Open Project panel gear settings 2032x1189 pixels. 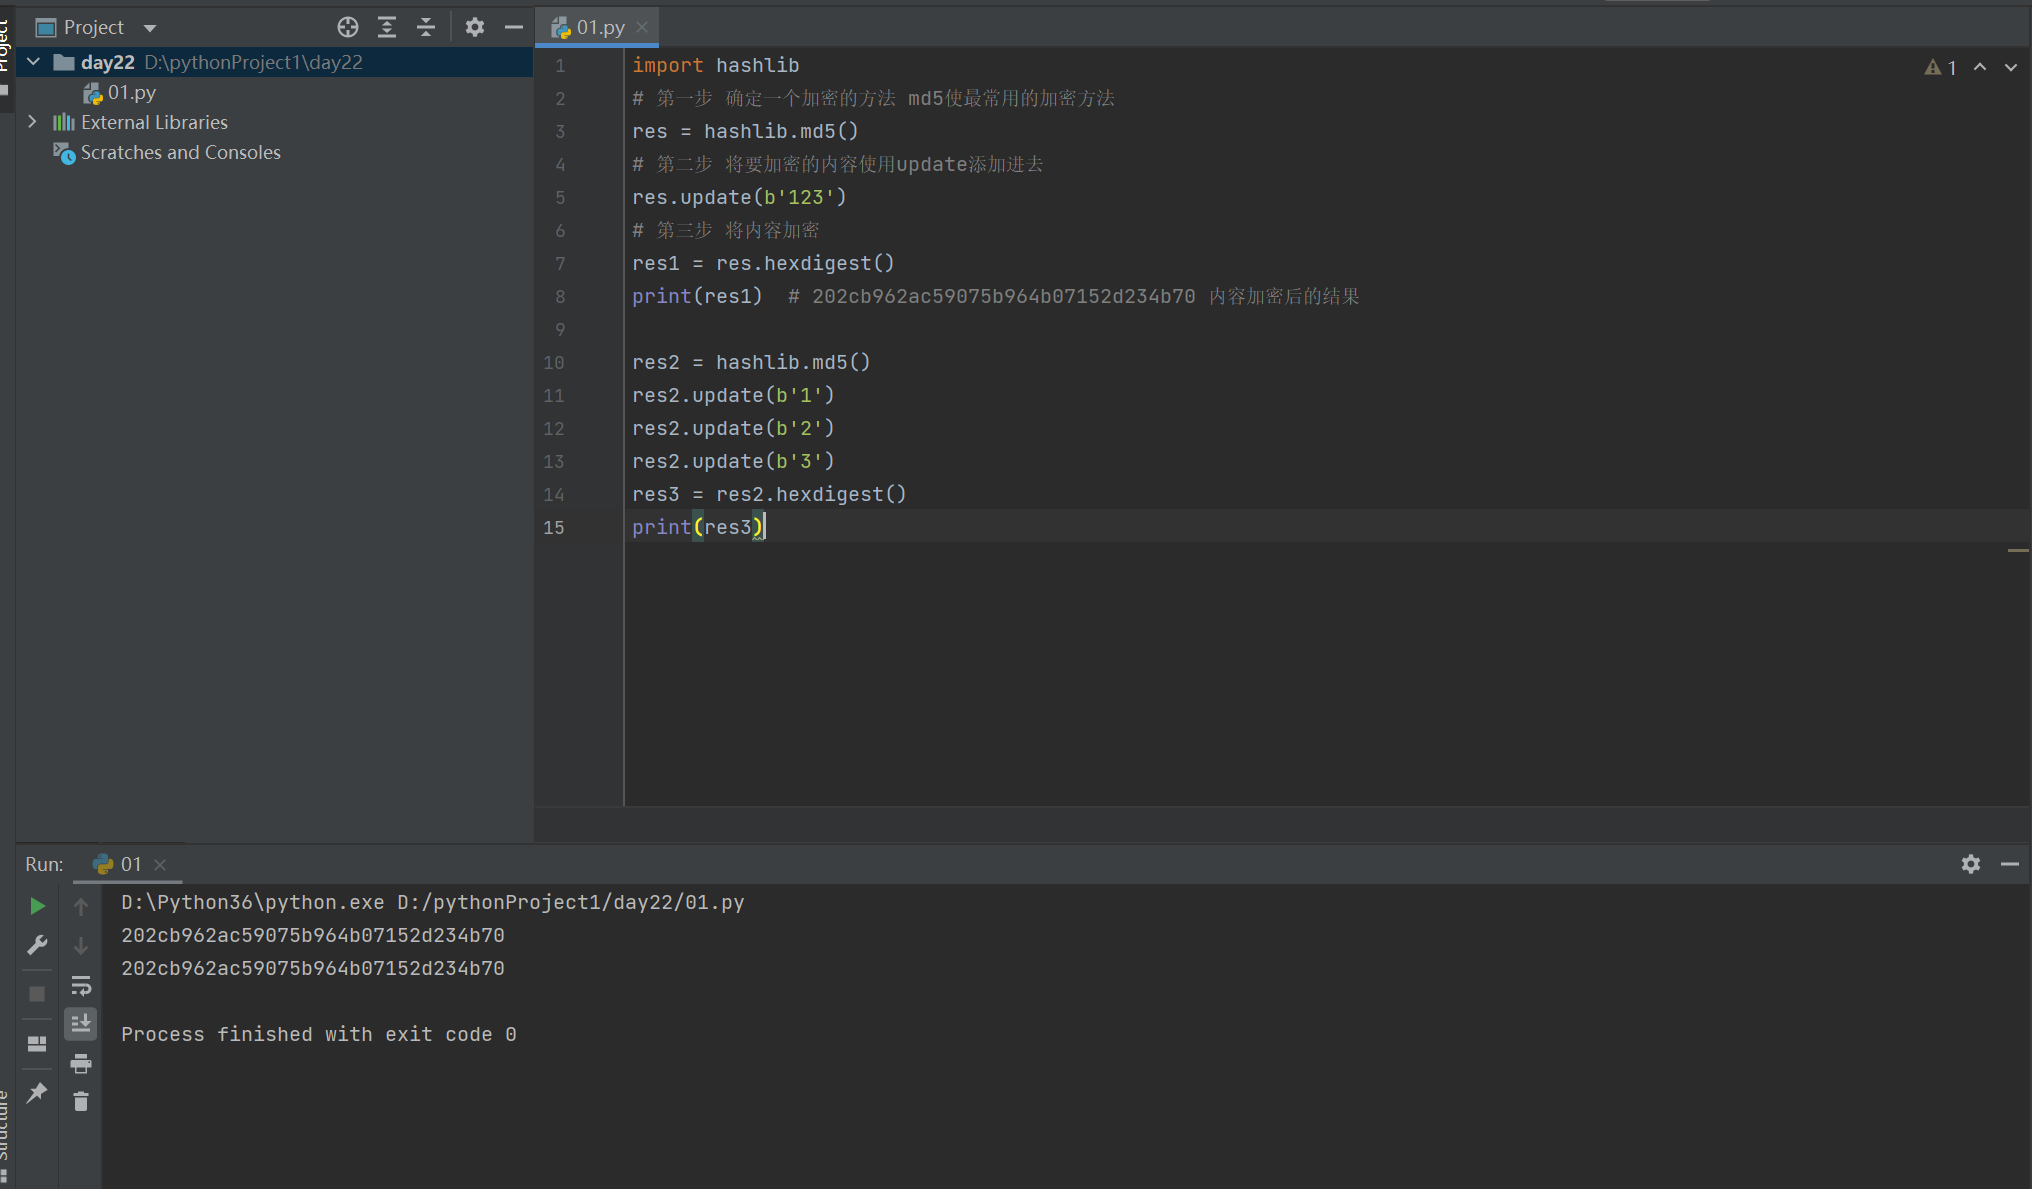click(475, 27)
